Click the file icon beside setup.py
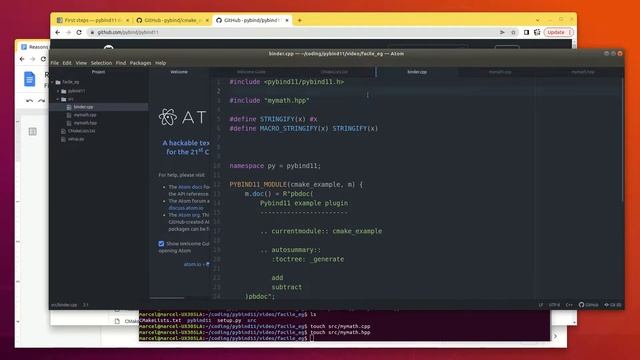 (x=63, y=139)
